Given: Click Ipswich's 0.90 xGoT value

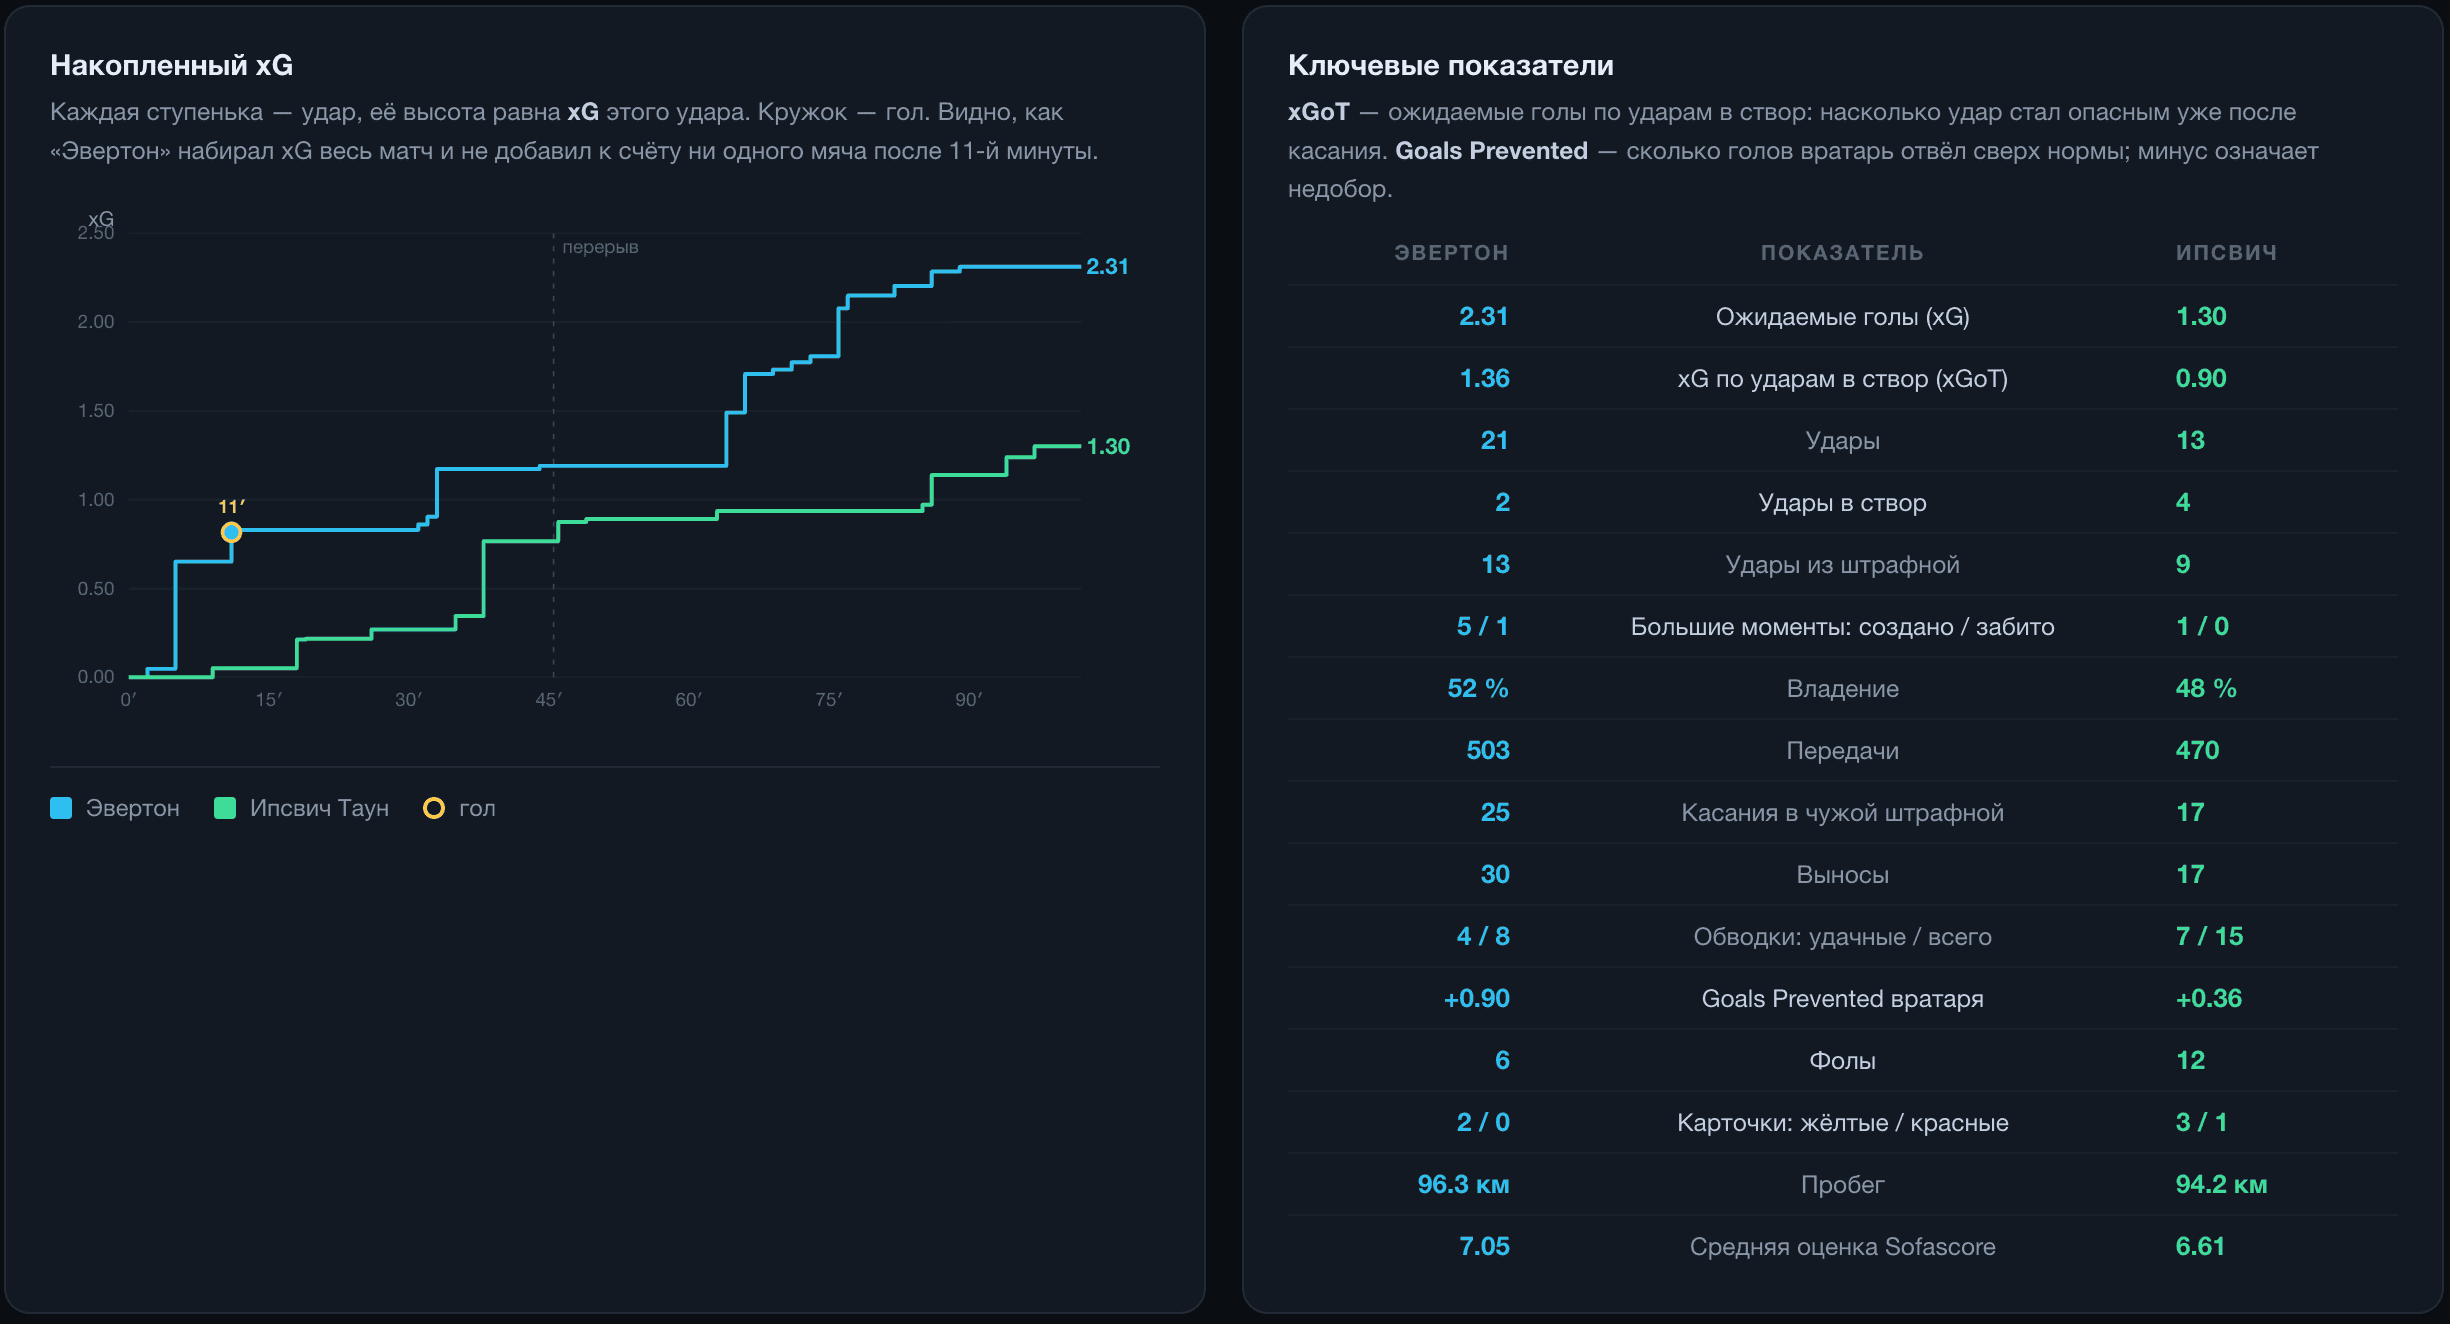Looking at the screenshot, I should 2201,378.
